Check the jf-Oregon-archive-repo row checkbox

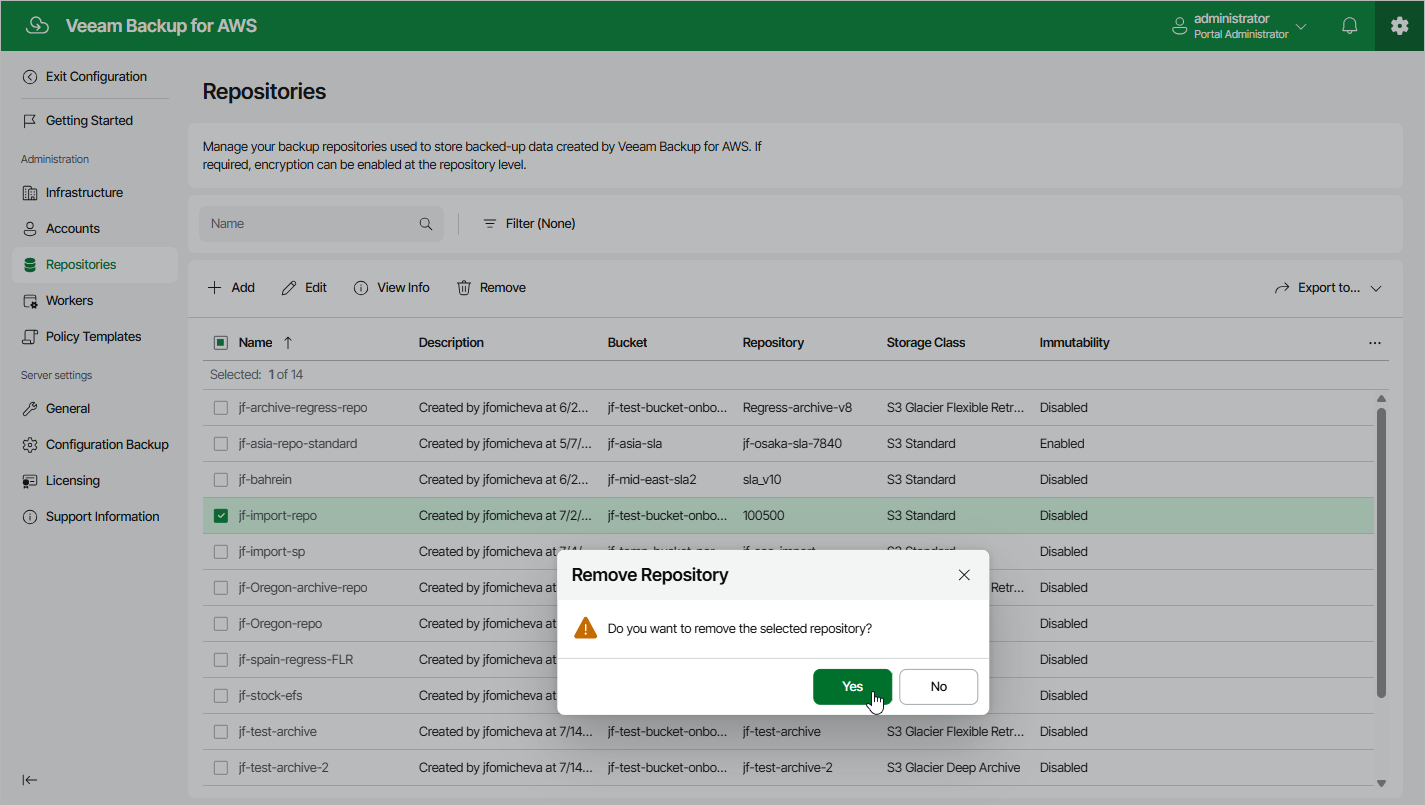click(221, 588)
